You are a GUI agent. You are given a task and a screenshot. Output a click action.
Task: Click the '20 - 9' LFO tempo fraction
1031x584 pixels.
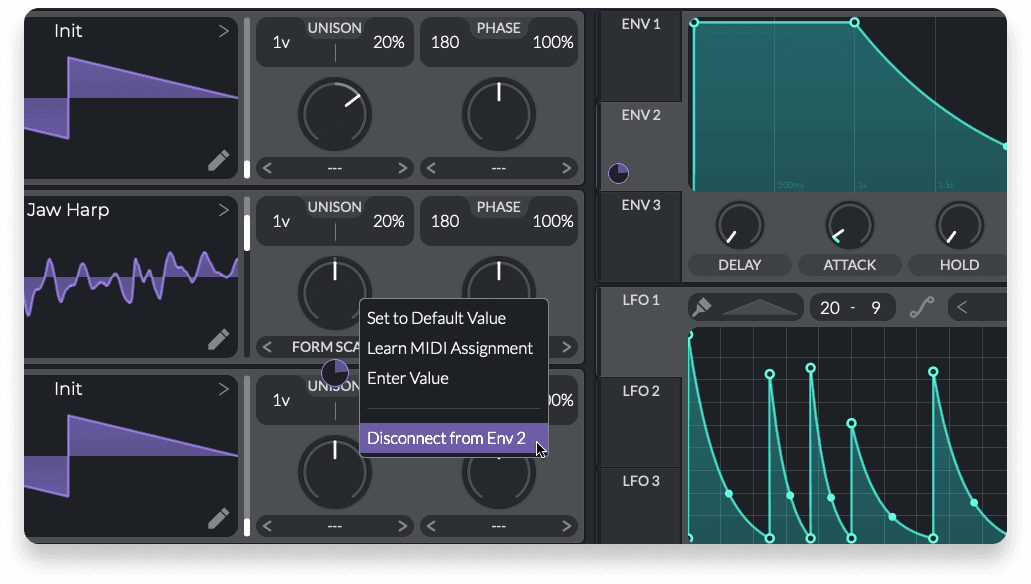coord(852,306)
